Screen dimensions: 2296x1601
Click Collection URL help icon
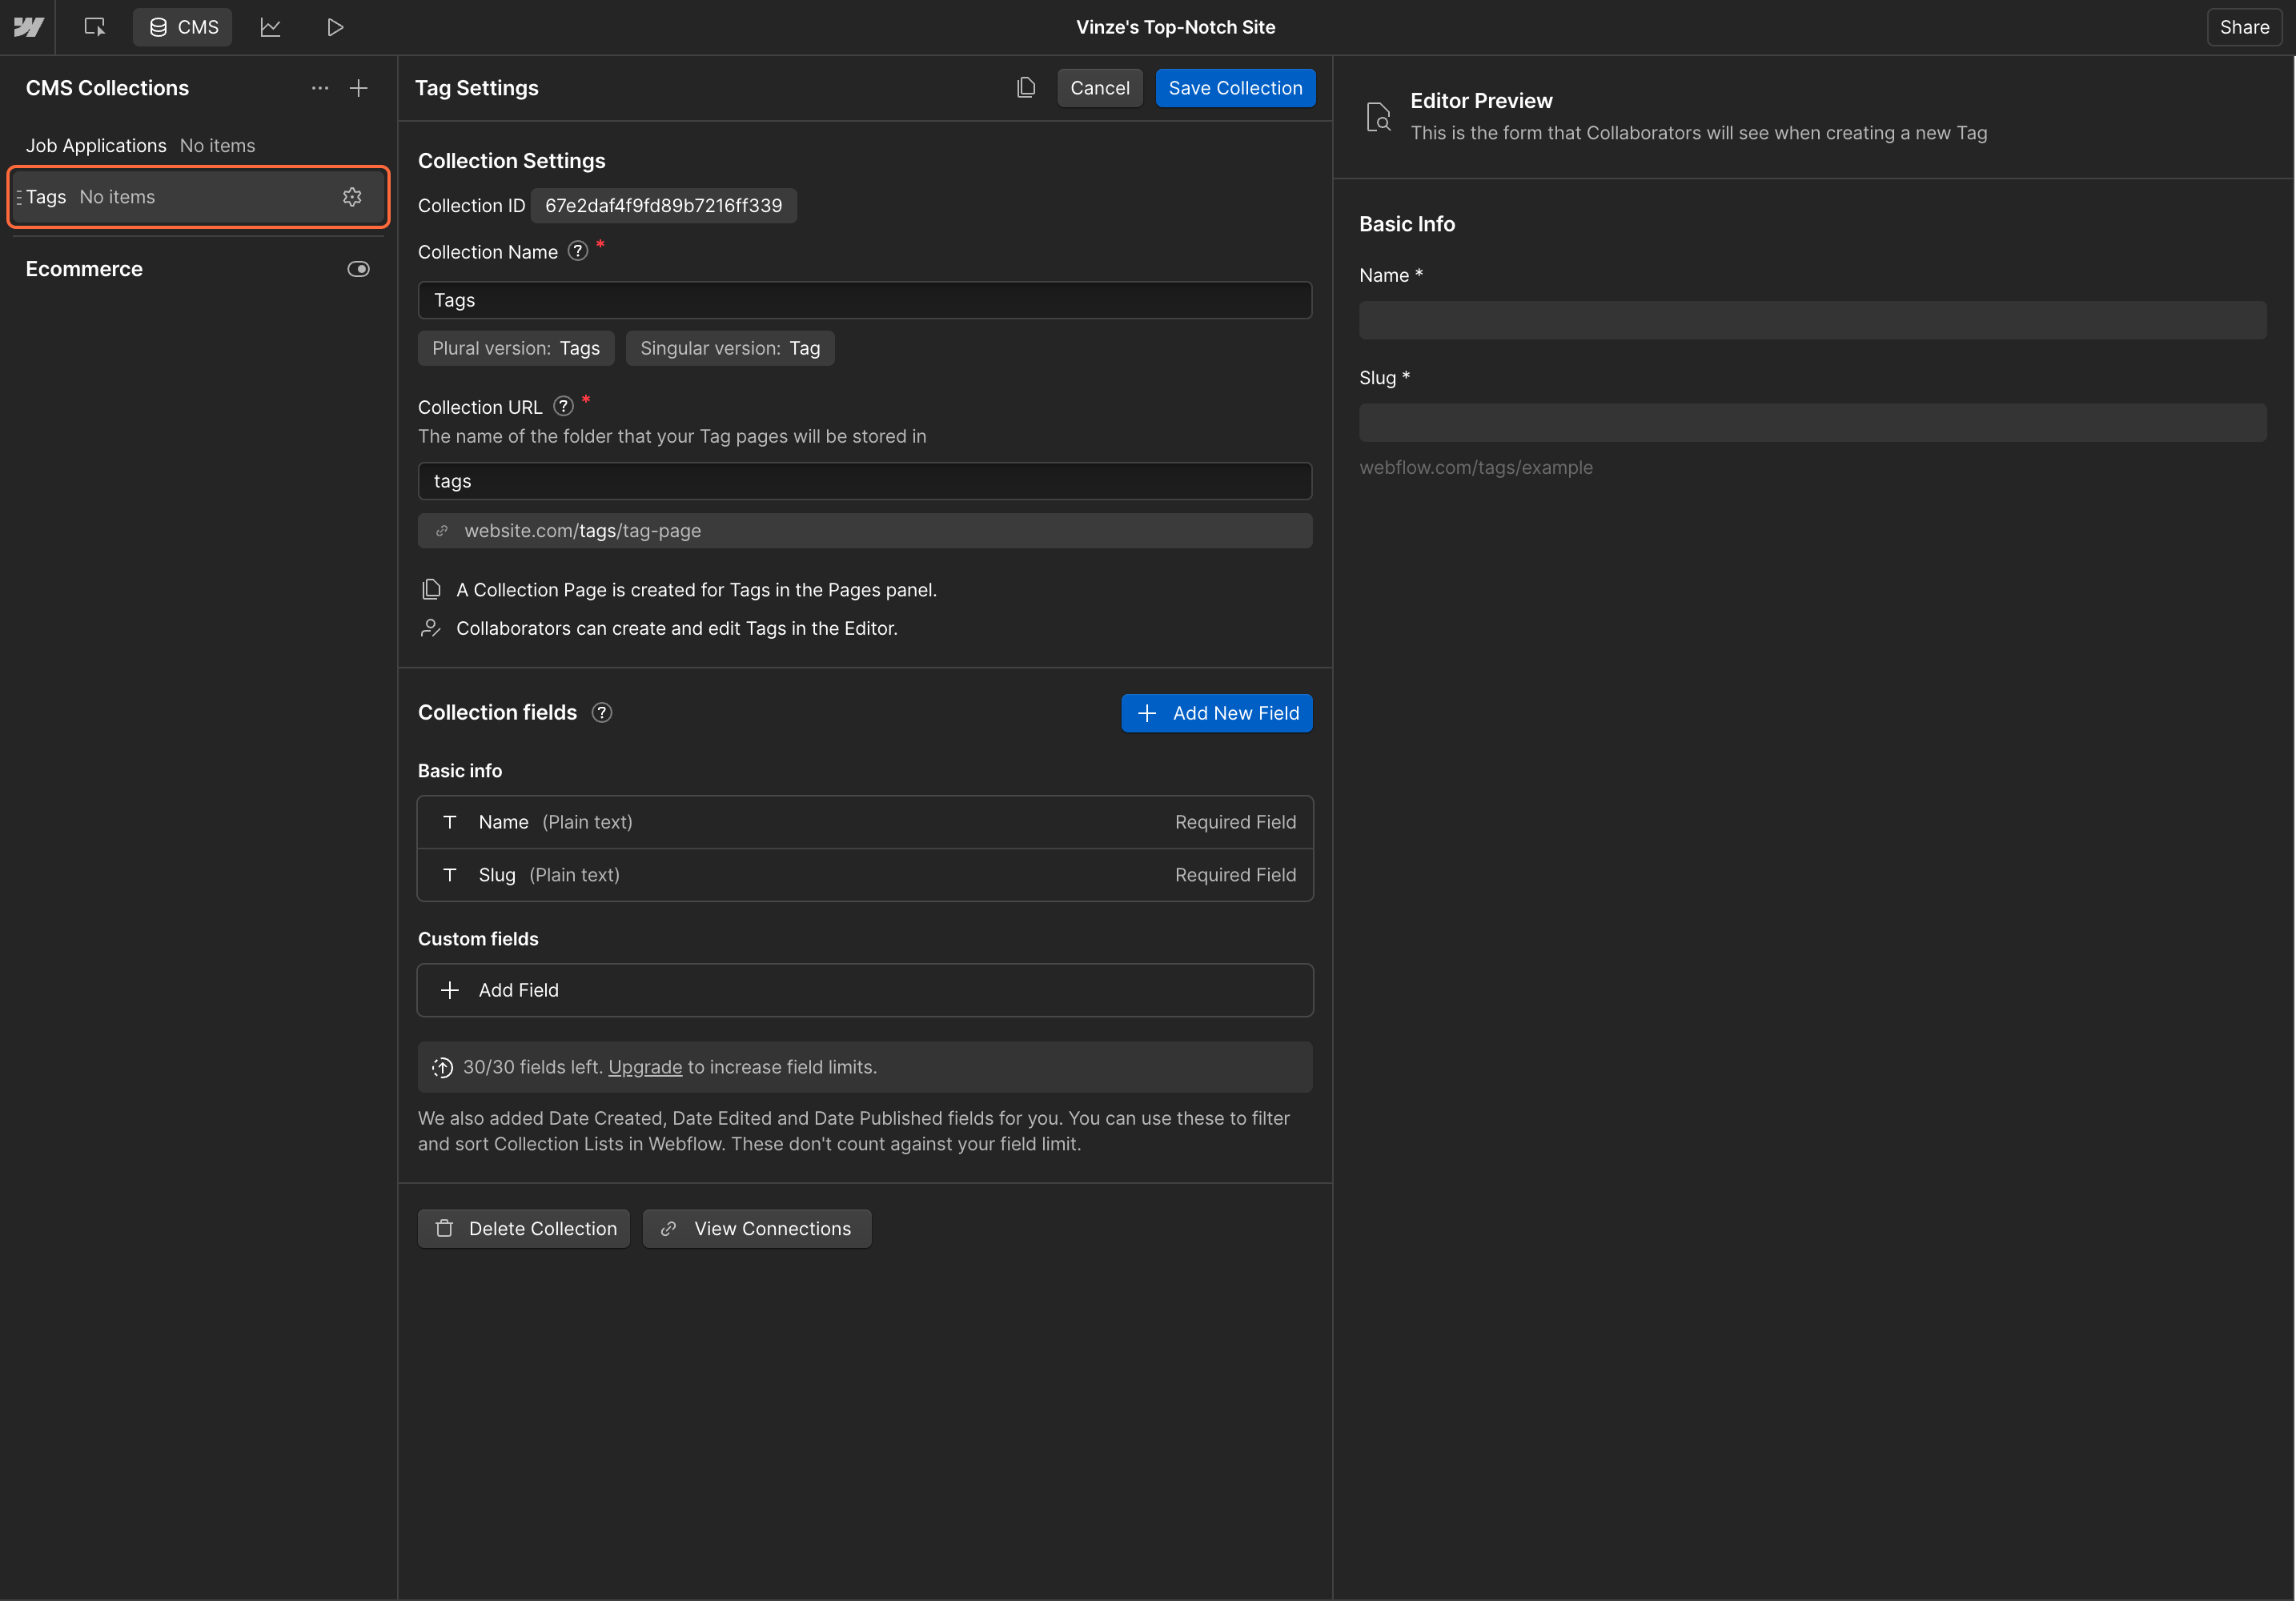(563, 406)
